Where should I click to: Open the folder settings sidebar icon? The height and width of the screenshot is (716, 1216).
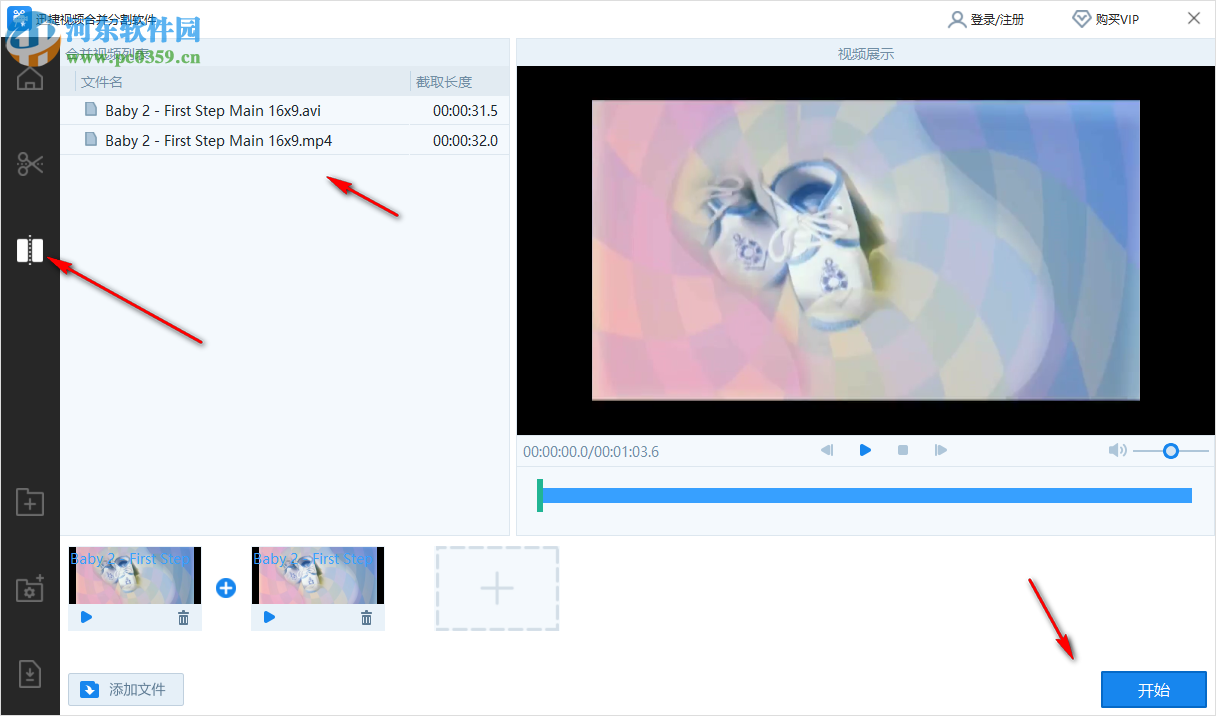coord(30,588)
